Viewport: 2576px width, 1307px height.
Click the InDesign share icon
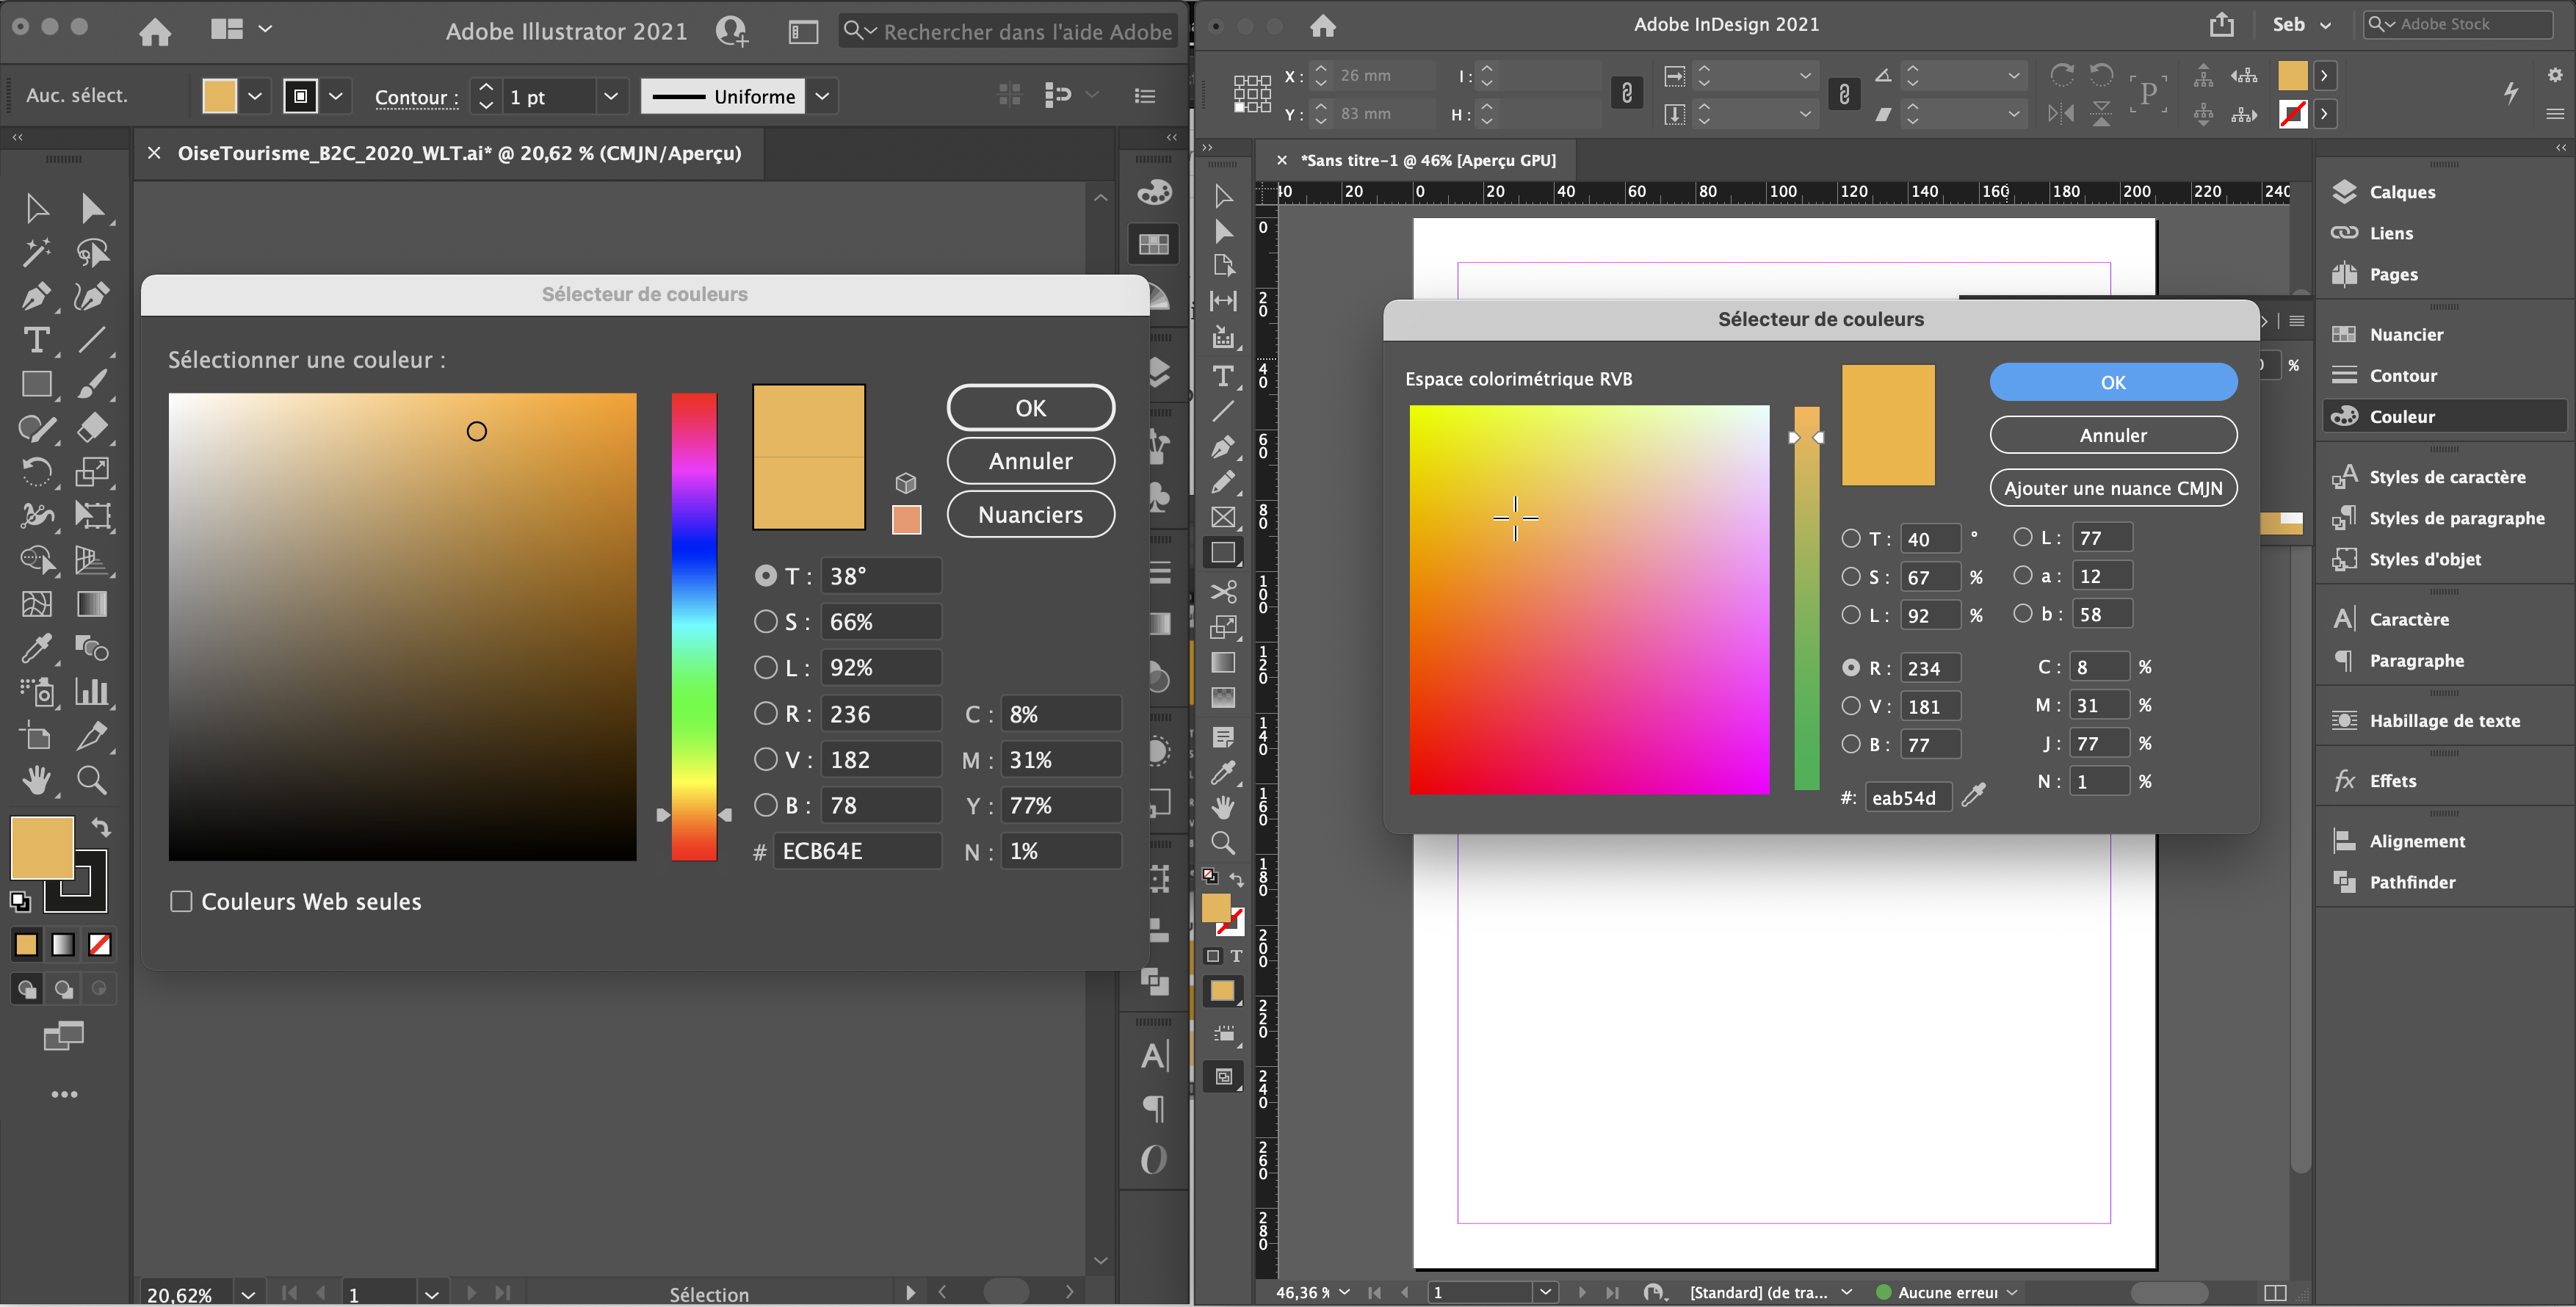2221,25
